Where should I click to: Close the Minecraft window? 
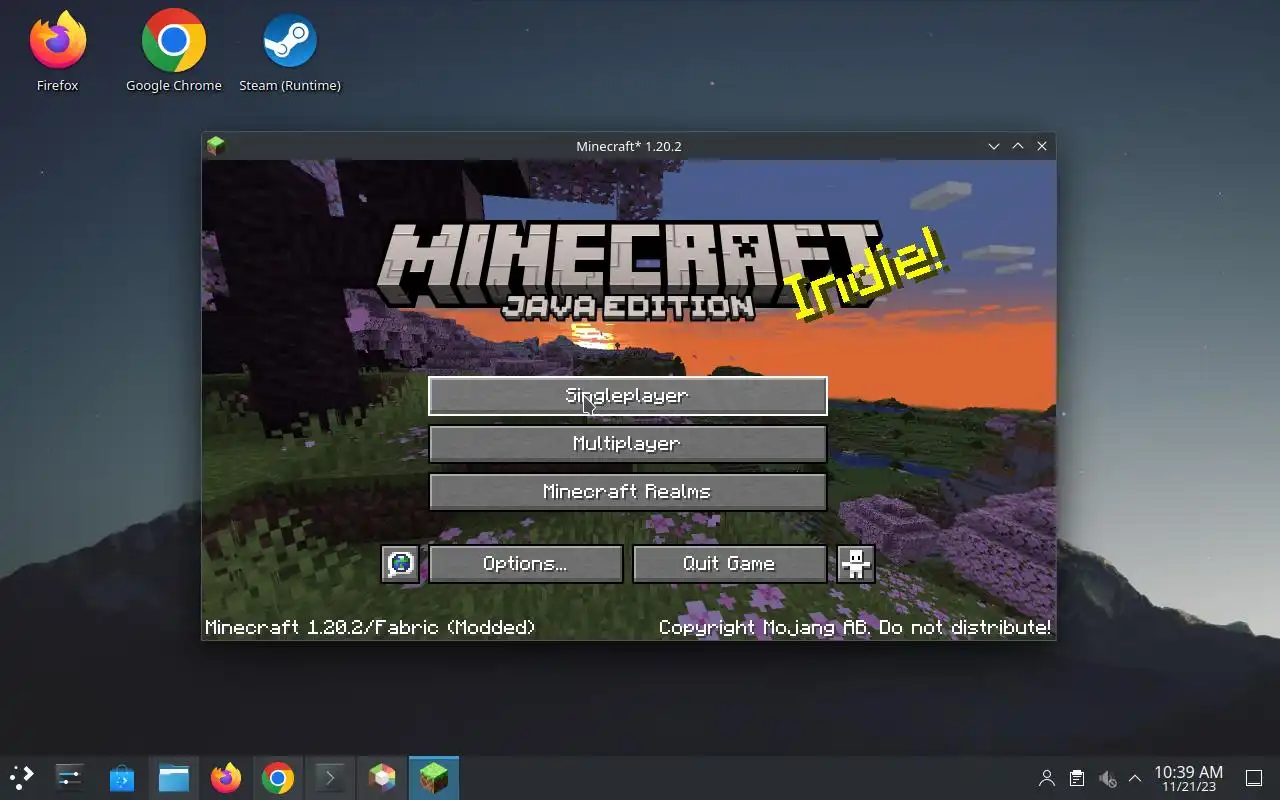tap(1042, 146)
